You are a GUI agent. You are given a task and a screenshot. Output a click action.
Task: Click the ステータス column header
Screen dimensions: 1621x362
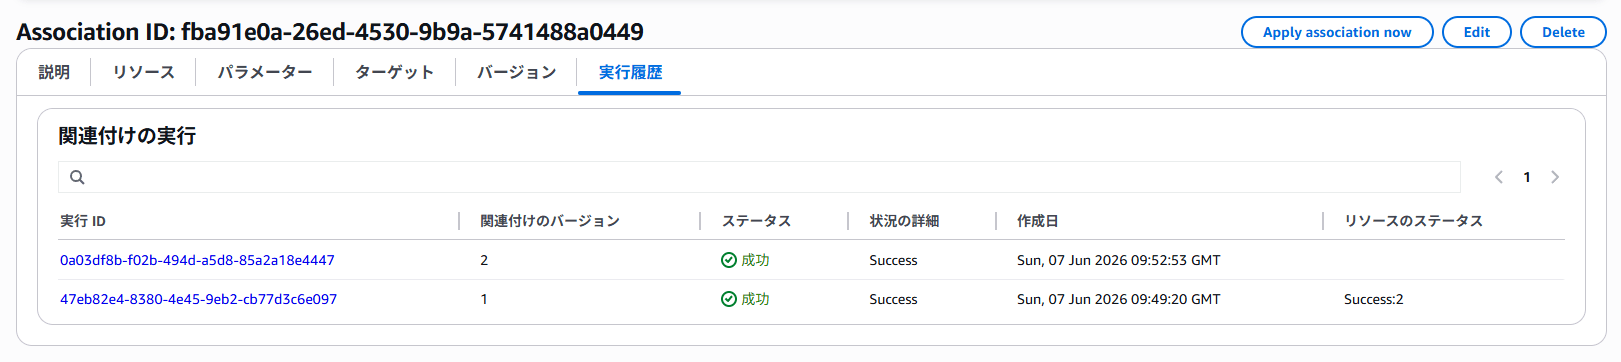click(x=757, y=221)
